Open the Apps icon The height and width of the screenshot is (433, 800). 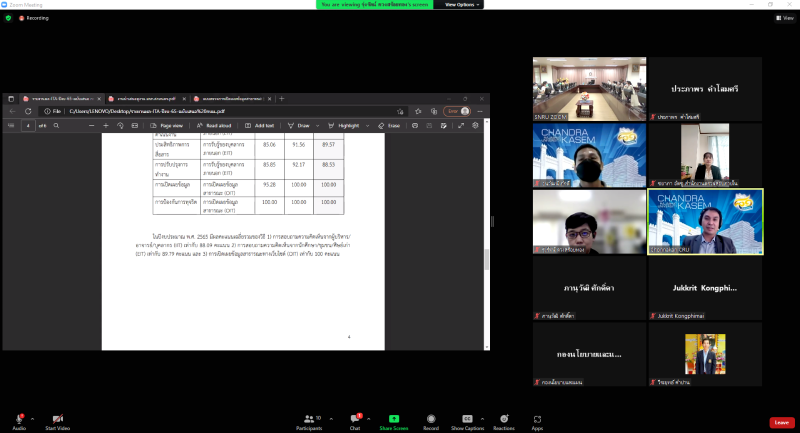[537, 418]
